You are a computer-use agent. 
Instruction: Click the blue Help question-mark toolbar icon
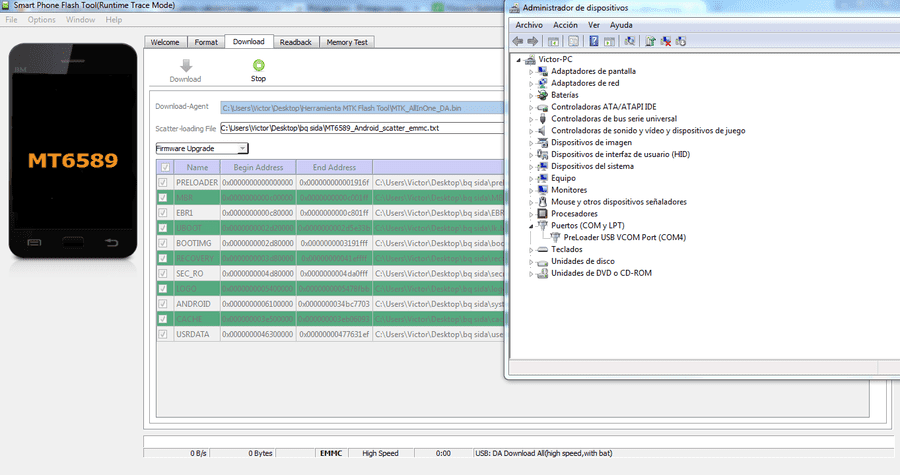coord(594,41)
